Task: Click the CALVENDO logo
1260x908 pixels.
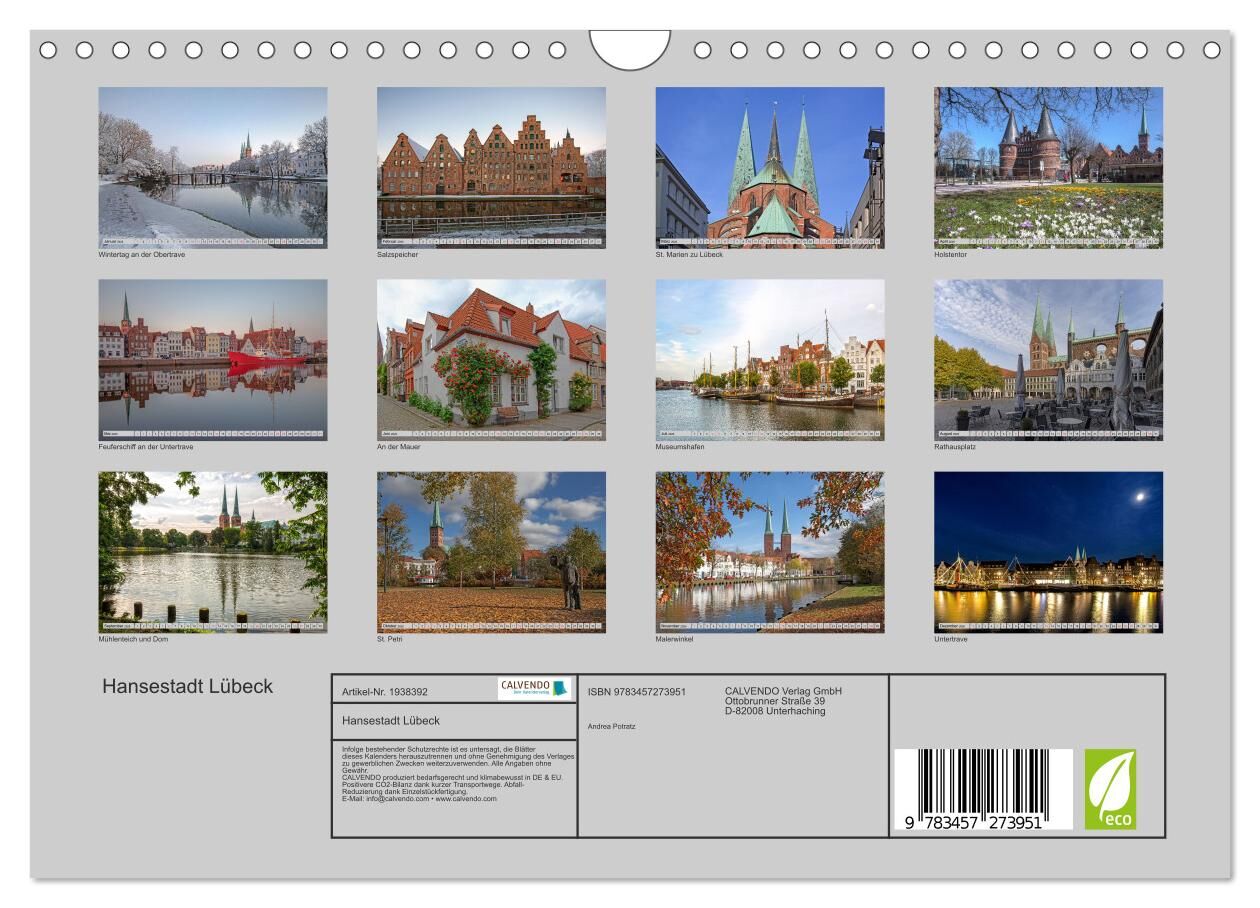Action: (534, 689)
